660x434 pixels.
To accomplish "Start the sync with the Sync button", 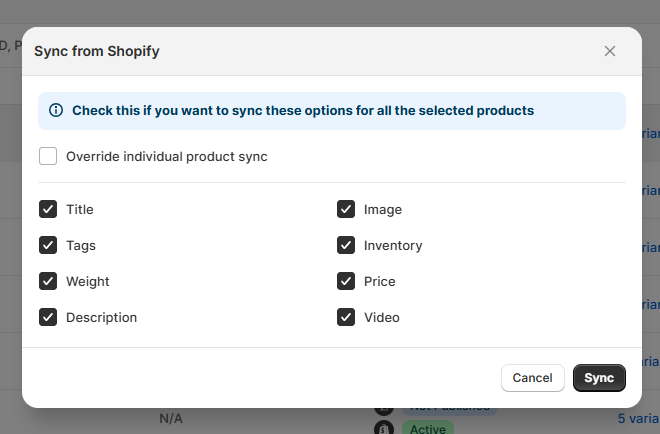I will click(x=599, y=378).
